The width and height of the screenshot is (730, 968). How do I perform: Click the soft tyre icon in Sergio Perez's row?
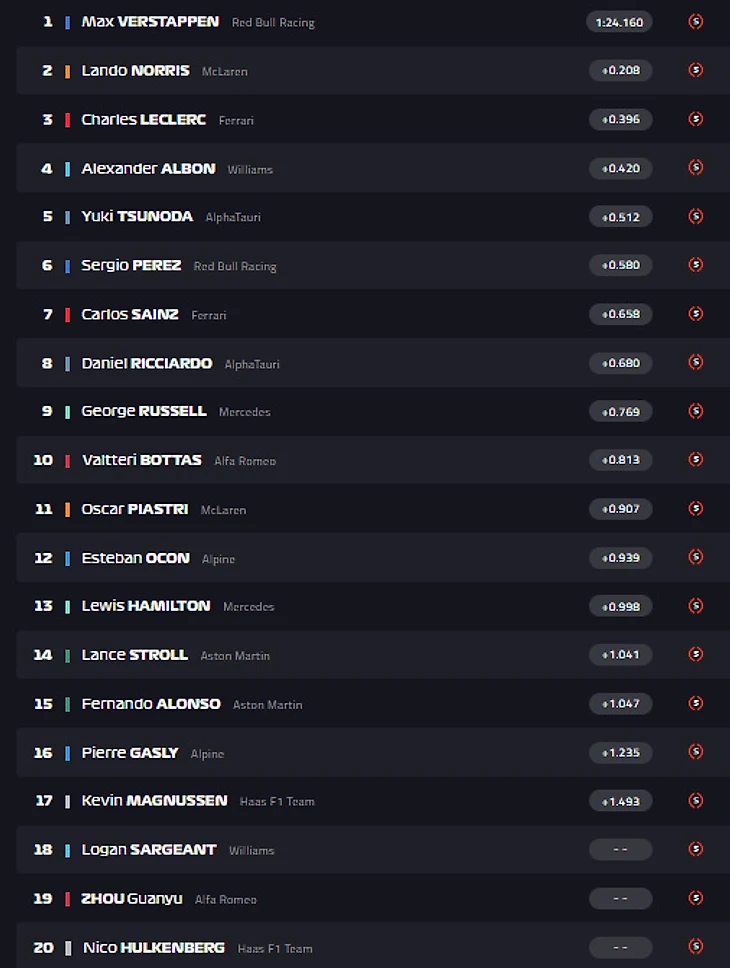(x=696, y=265)
